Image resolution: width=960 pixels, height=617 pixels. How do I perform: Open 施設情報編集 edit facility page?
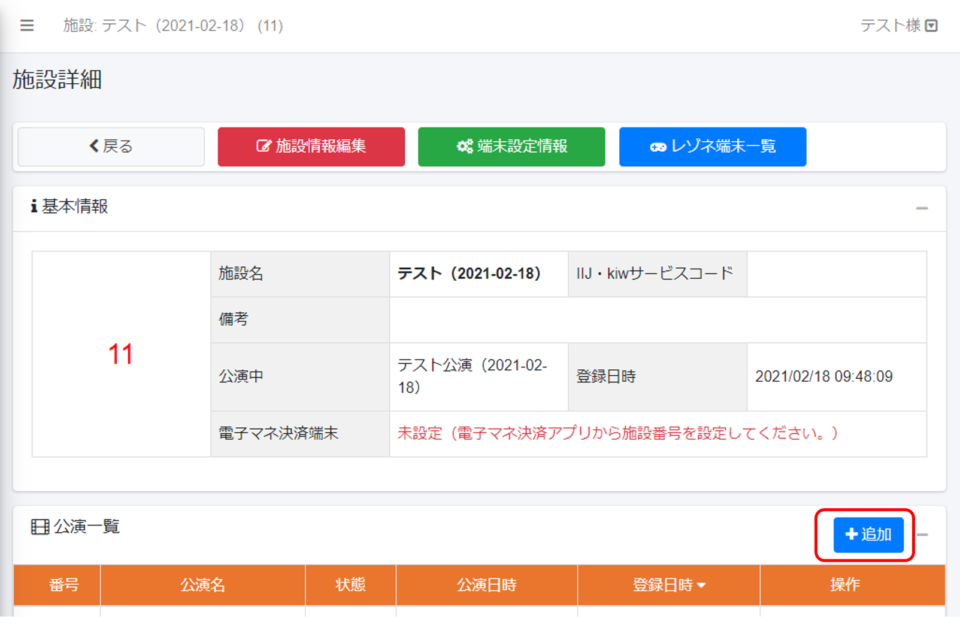(311, 146)
